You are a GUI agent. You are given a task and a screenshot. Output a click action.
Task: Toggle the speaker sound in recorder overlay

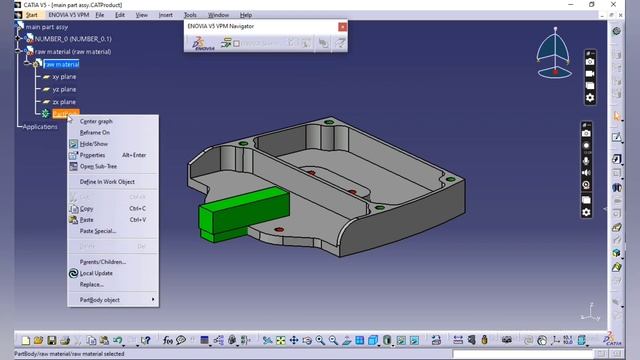586,173
